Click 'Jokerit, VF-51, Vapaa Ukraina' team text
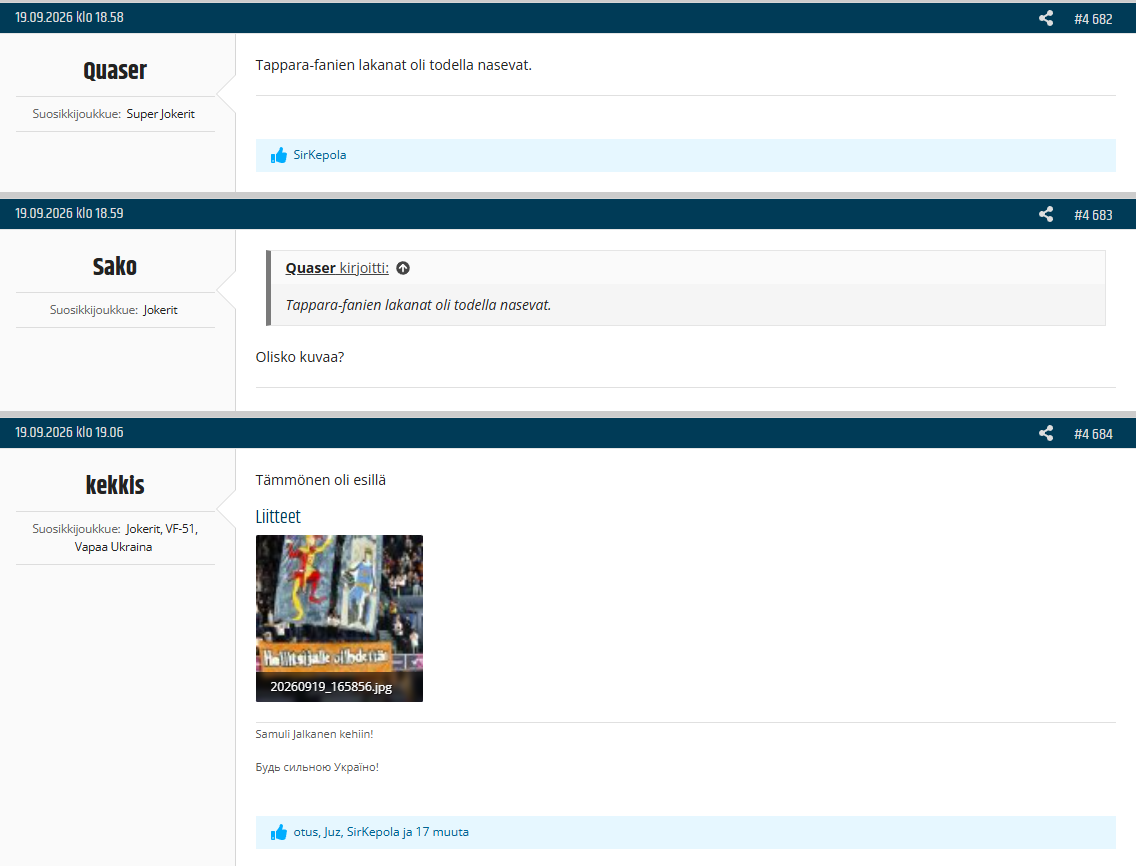The image size is (1141, 866). coord(137,538)
